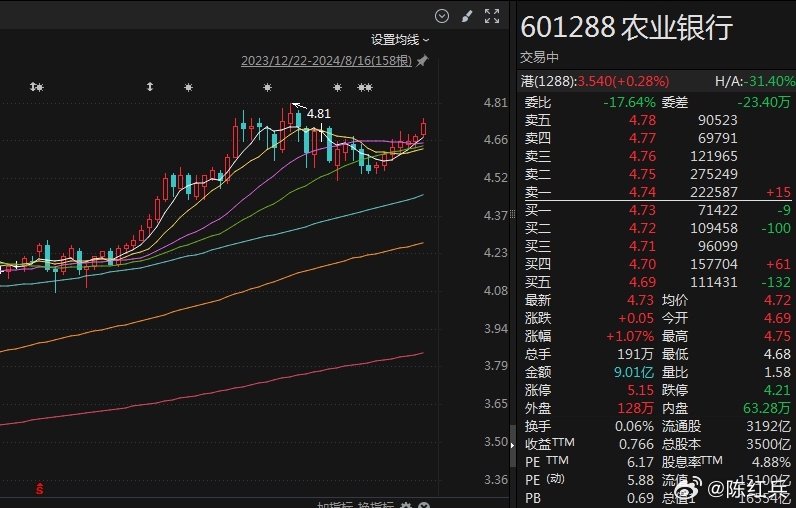Click the 总股本 3500亿 value
Viewport: 796px width, 508px height.
(768, 445)
